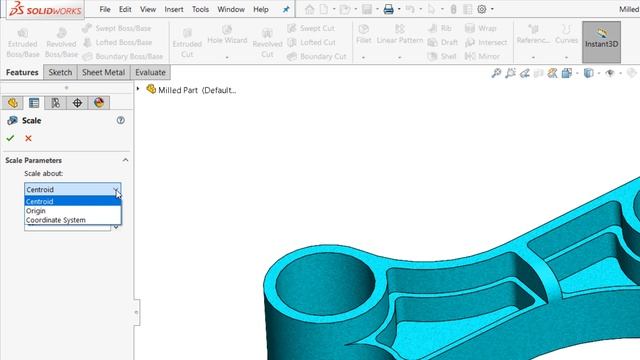
Task: Open the Options gear dropdown arrow
Action: tap(492, 9)
